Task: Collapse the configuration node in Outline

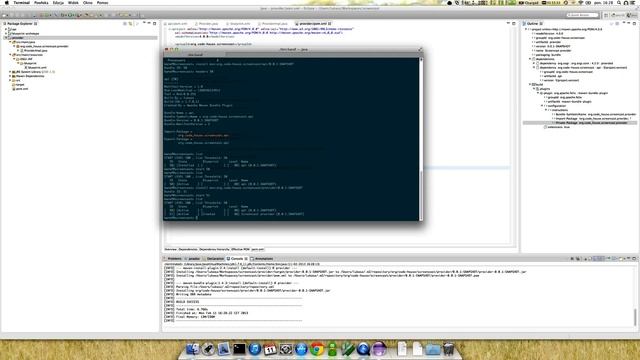Action: (542, 106)
